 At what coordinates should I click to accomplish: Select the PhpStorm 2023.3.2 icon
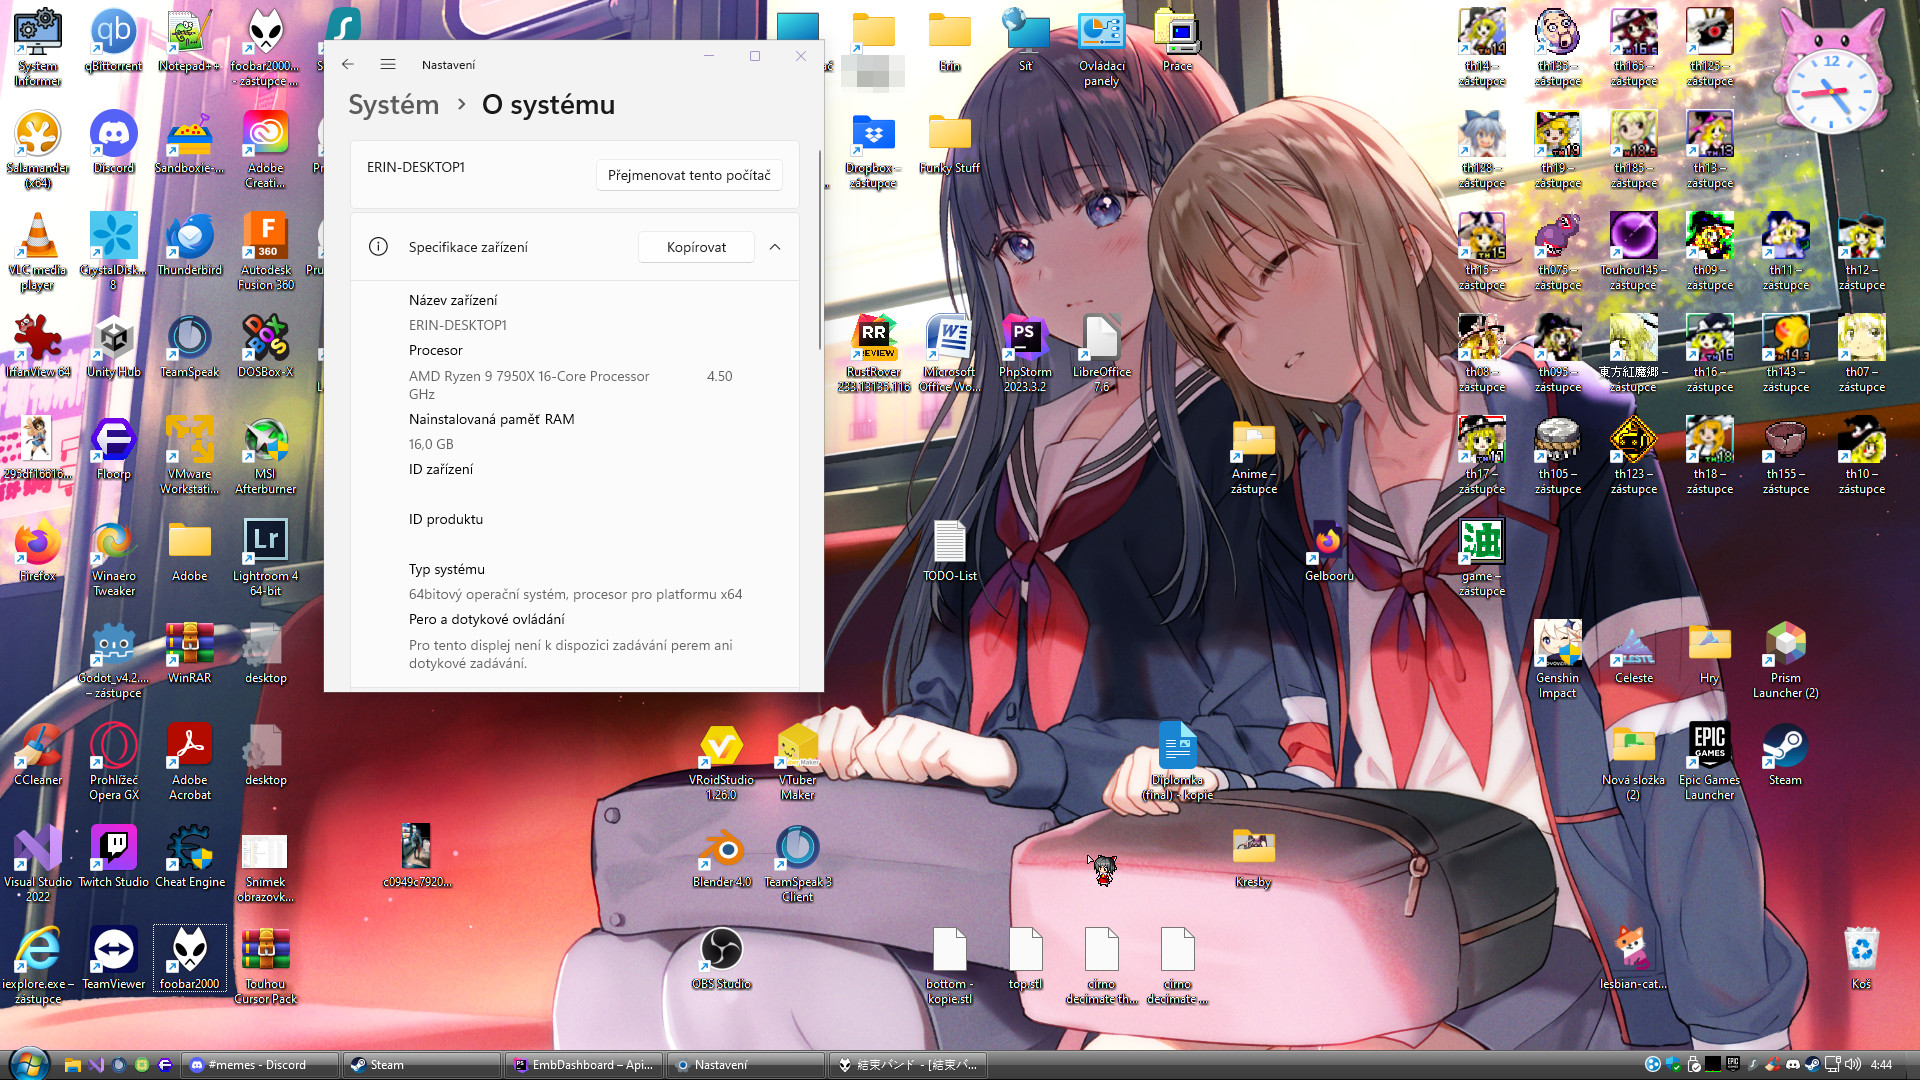[x=1026, y=353]
